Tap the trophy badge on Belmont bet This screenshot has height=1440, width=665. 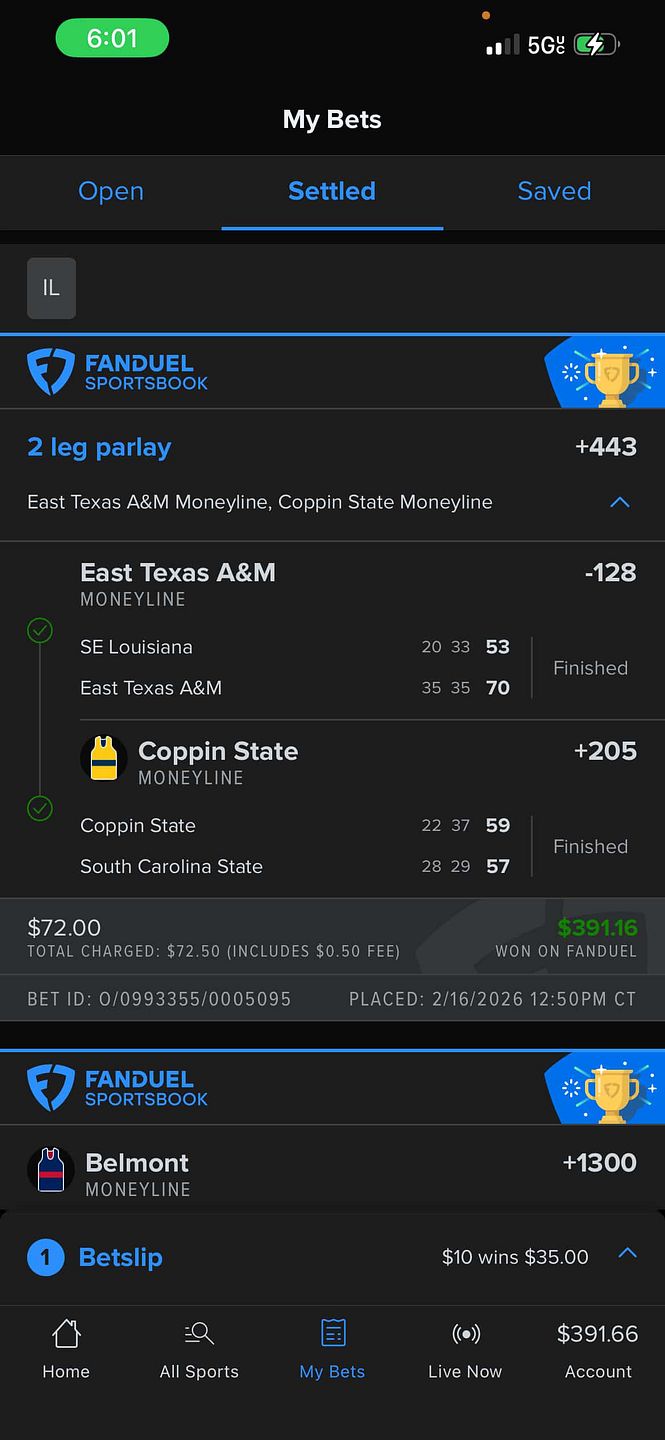pyautogui.click(x=605, y=1088)
